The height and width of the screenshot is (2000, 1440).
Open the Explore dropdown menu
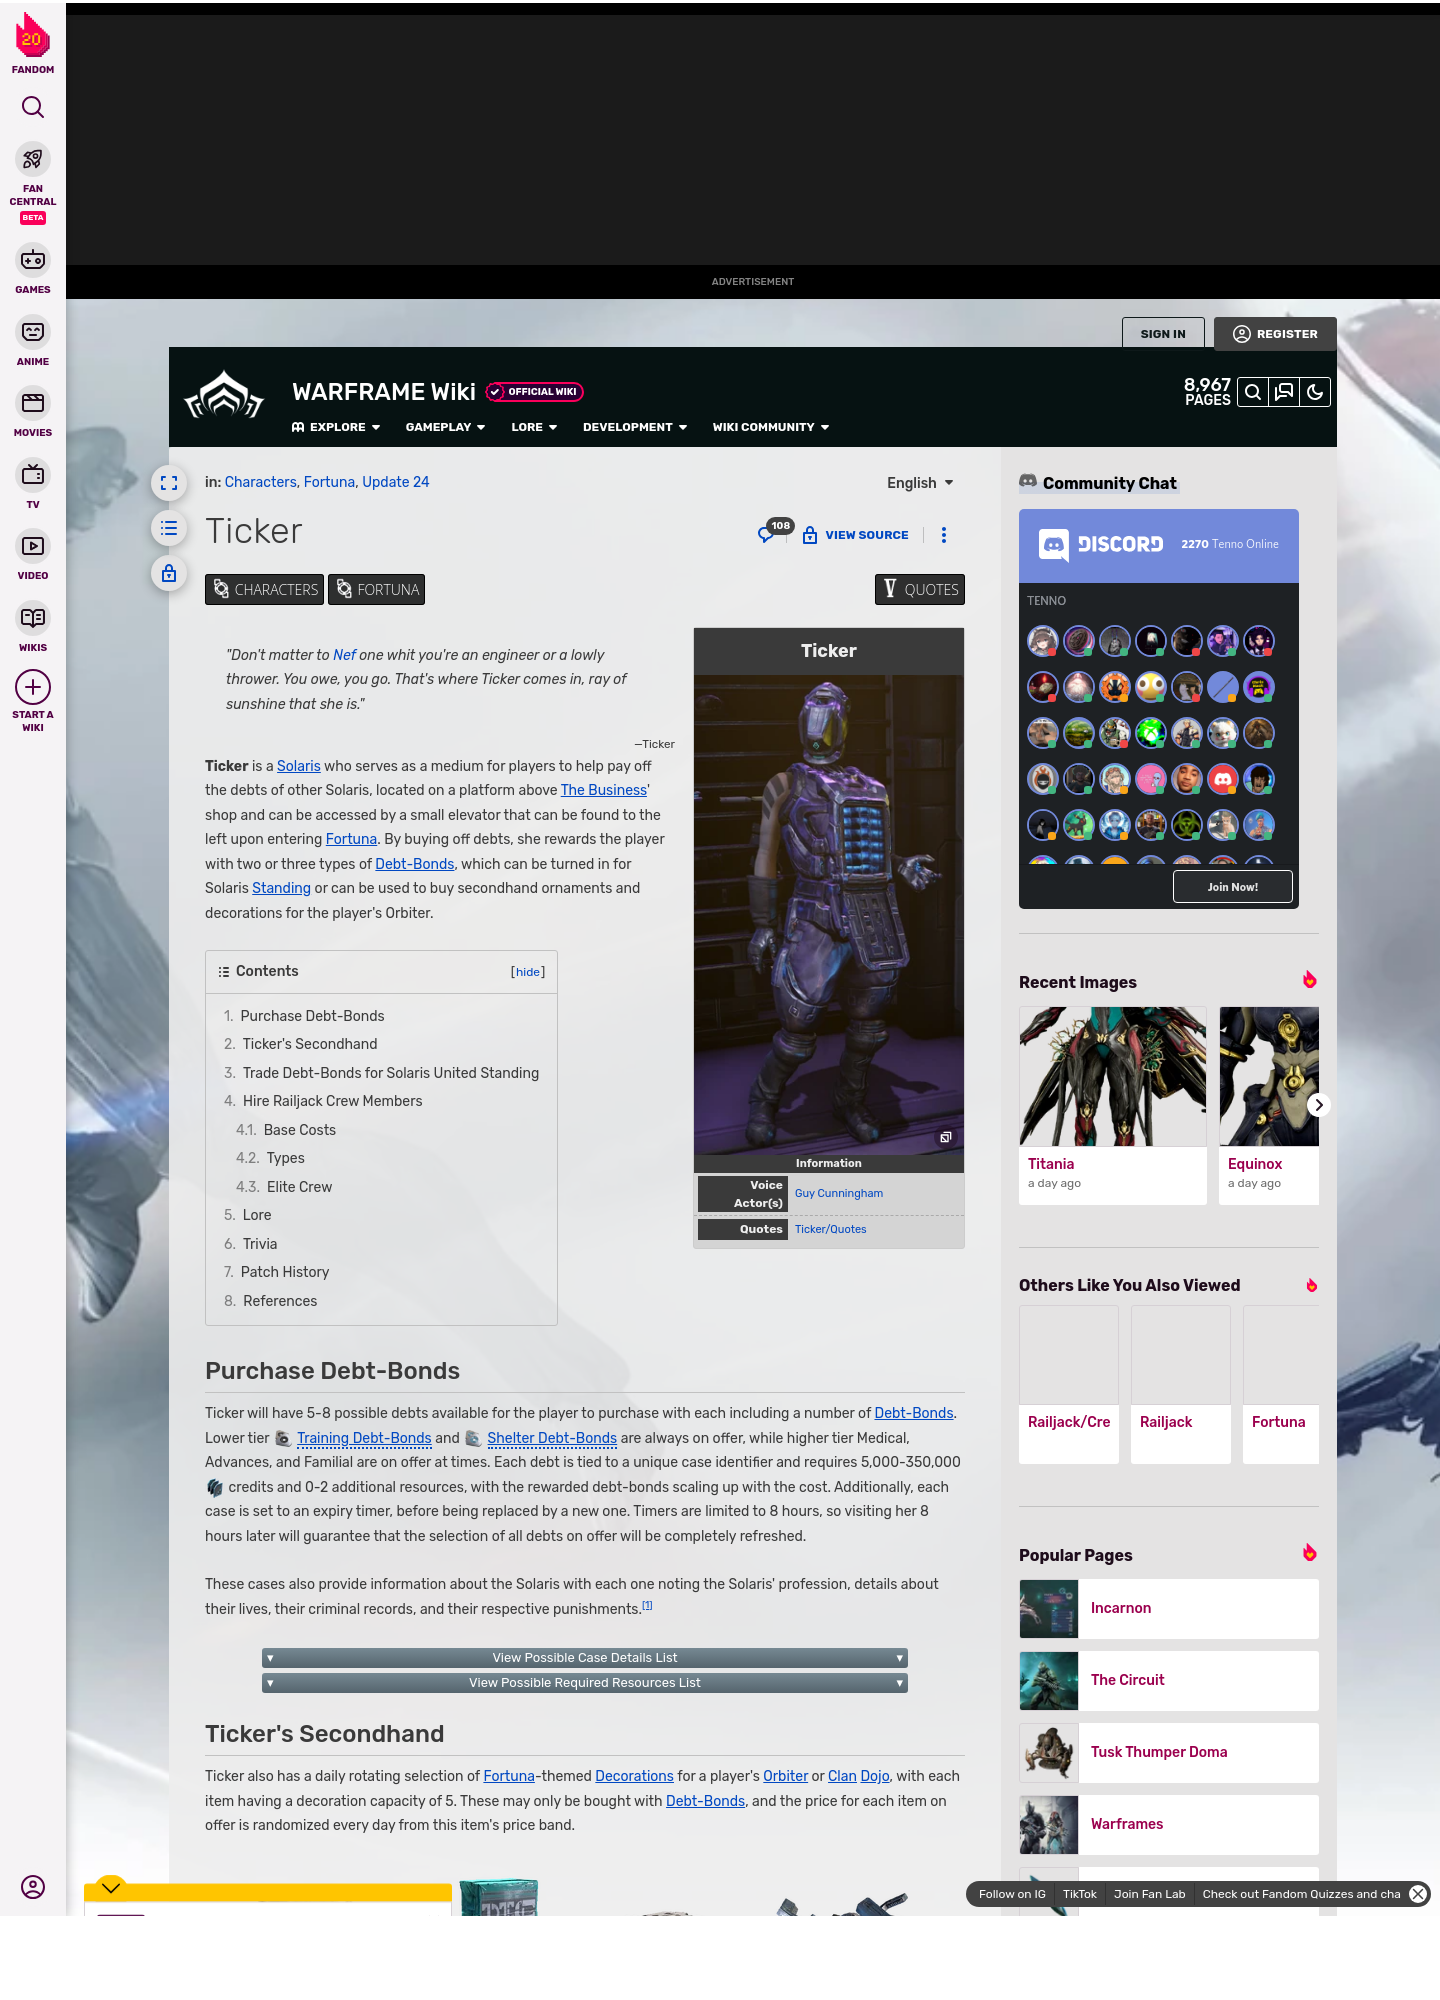(x=336, y=427)
